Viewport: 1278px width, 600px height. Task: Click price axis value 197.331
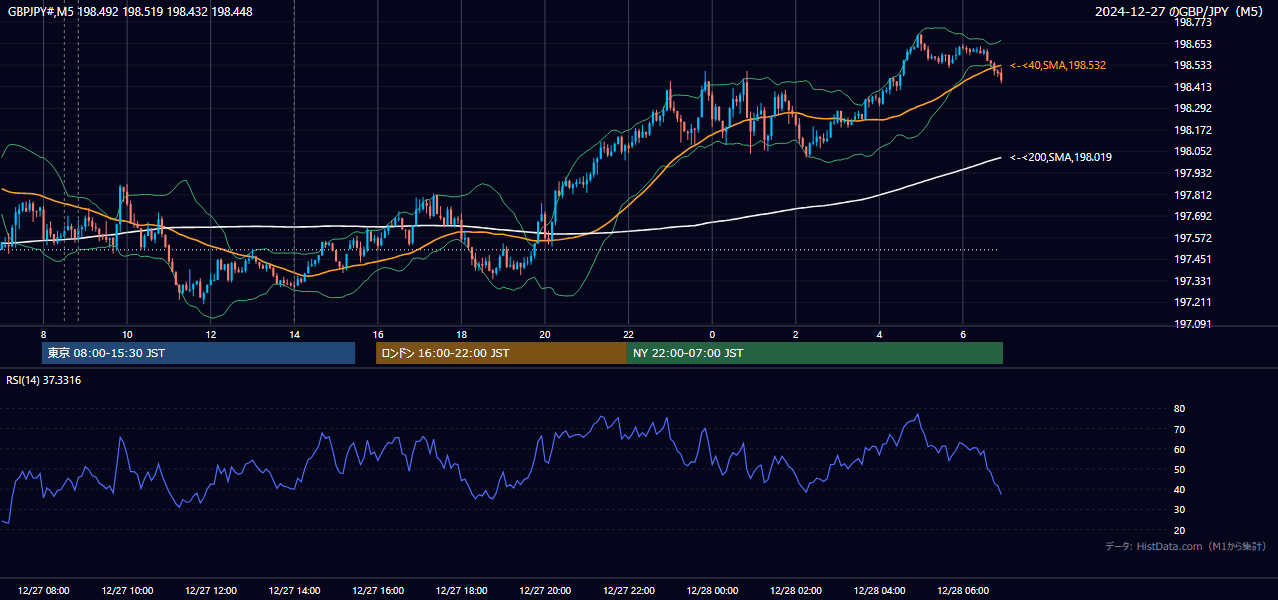click(1193, 281)
